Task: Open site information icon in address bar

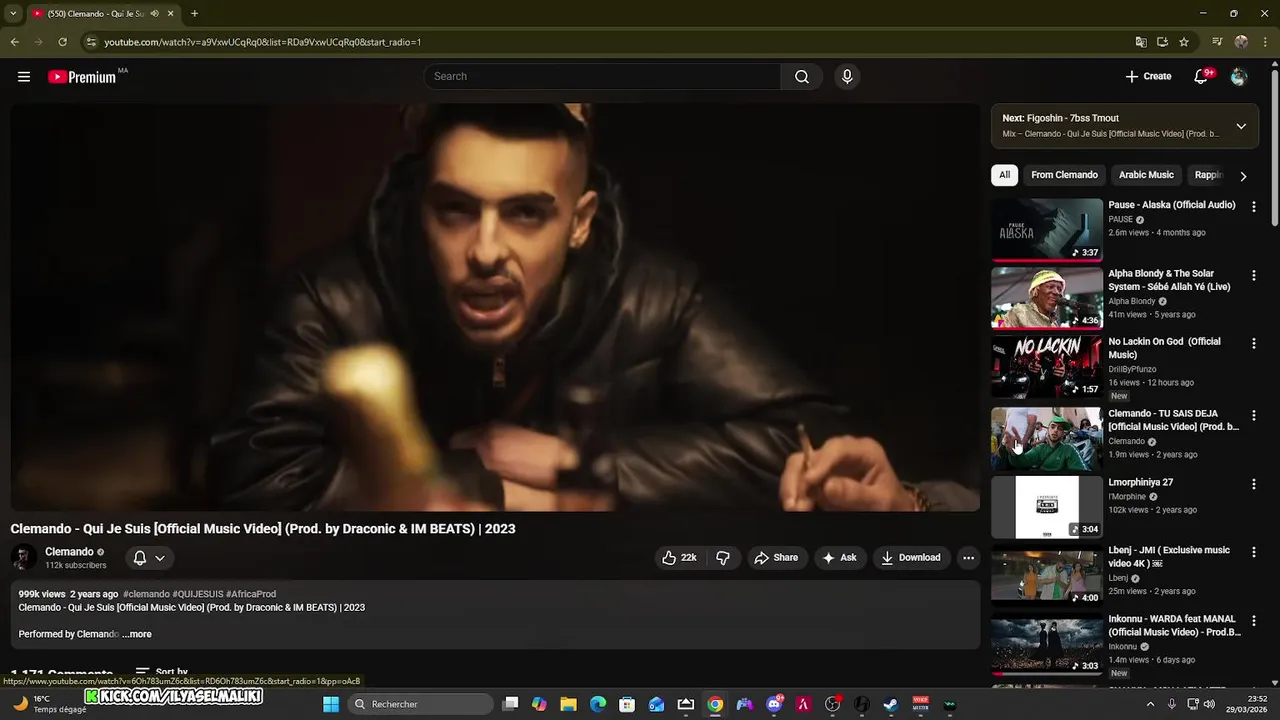Action: [91, 42]
